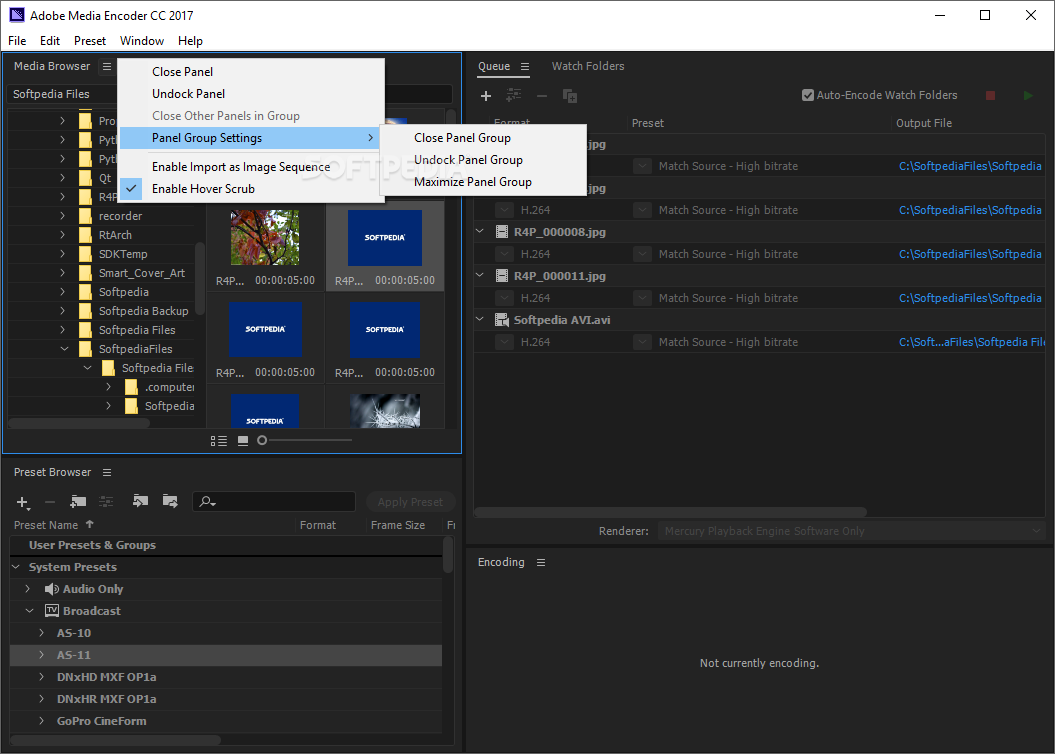The width and height of the screenshot is (1055, 754).
Task: Open preset dropdown under R4P_000011.jpg
Action: pos(643,298)
